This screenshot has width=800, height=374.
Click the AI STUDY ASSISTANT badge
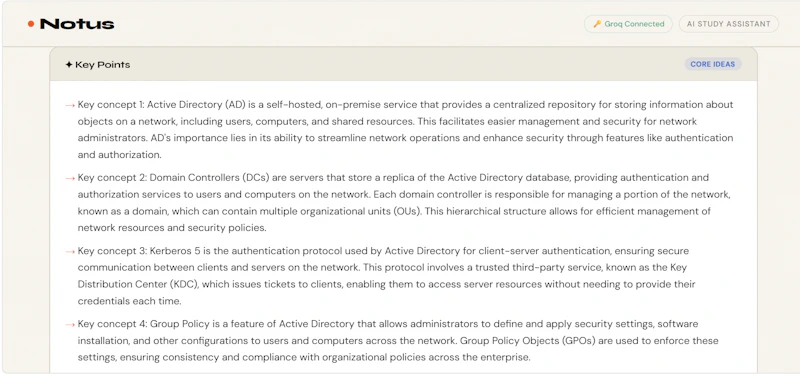pos(729,24)
